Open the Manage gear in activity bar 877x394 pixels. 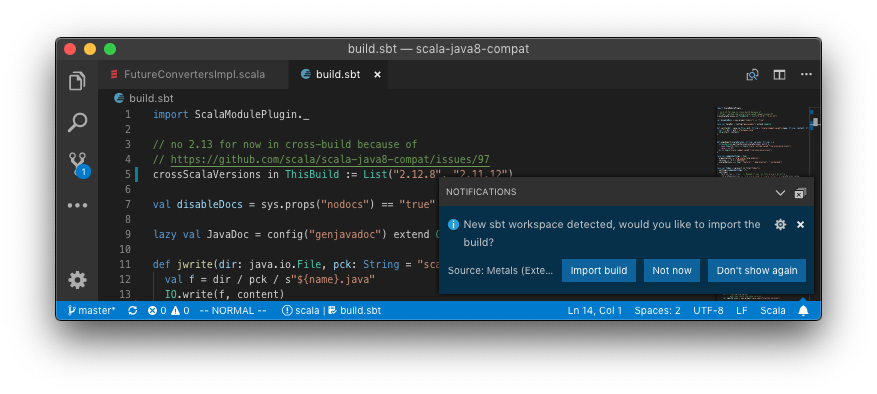click(x=77, y=280)
